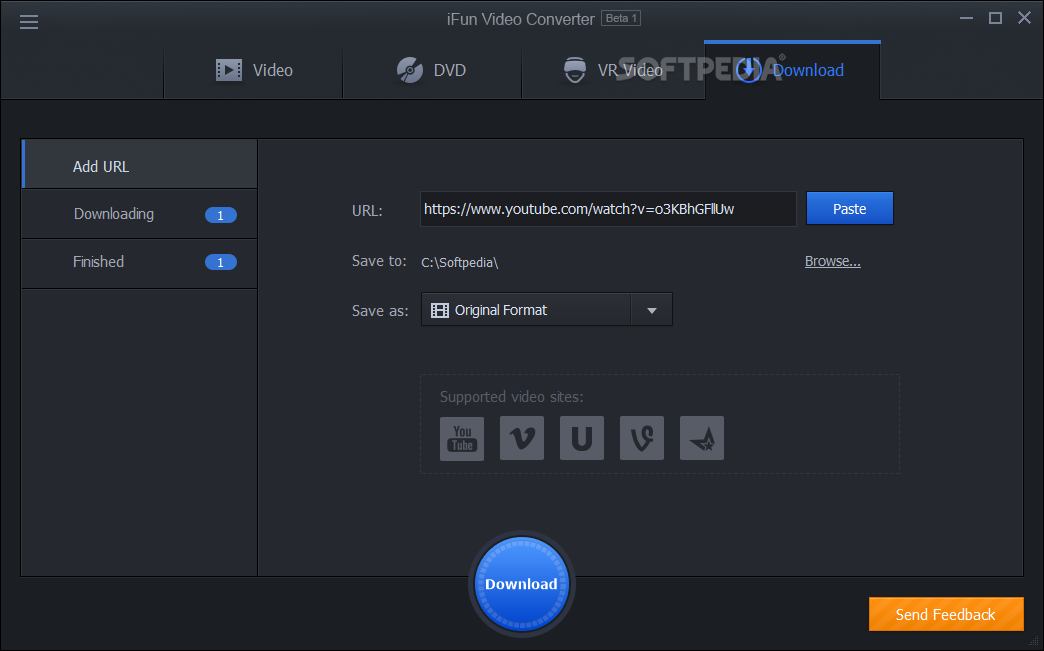Click the Downloading count badge
1044x651 pixels.
click(221, 215)
